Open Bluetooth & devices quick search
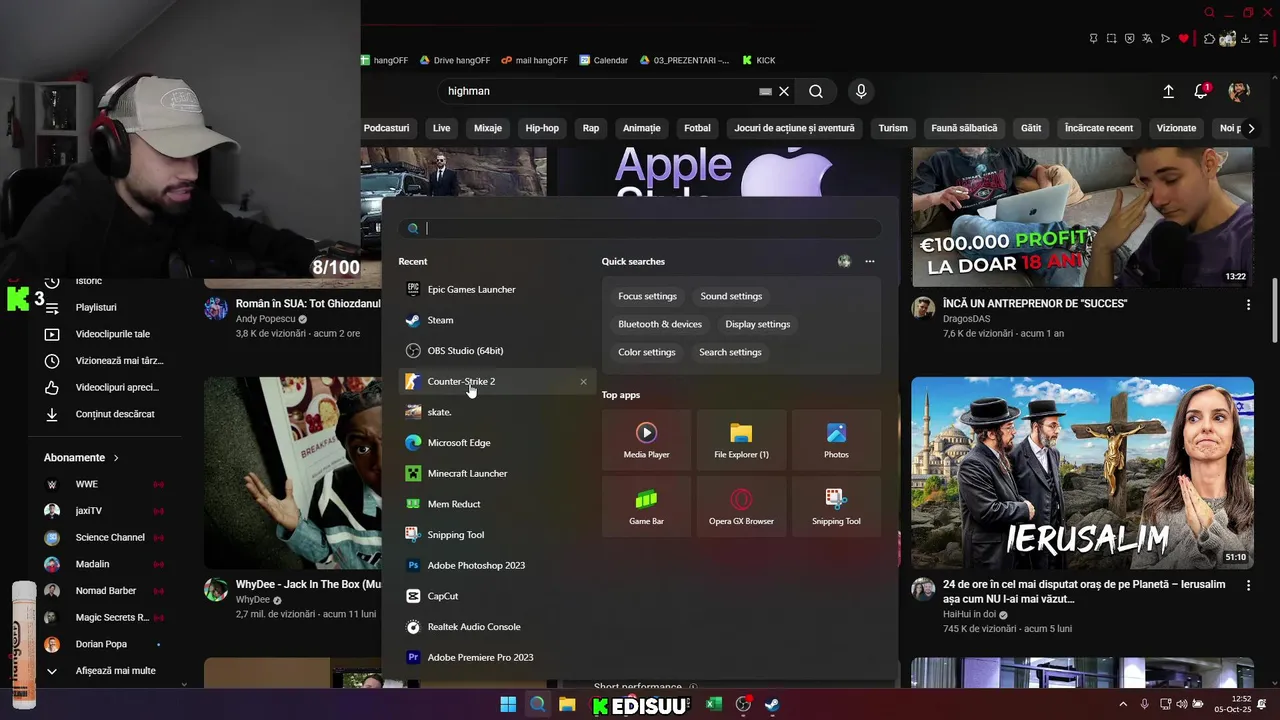Screen dimensions: 1280x720 pos(660,324)
